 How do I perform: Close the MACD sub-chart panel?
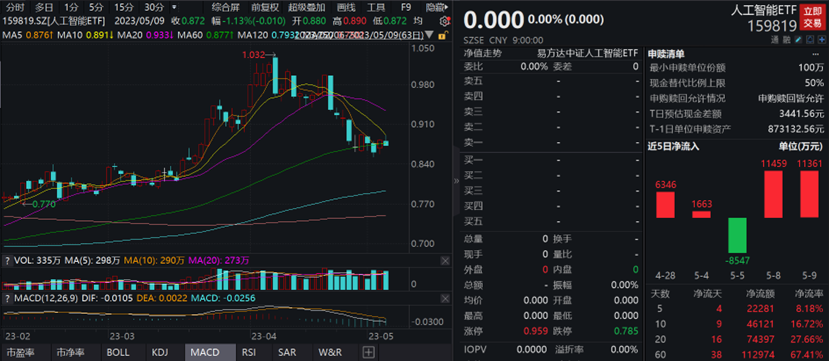point(445,298)
